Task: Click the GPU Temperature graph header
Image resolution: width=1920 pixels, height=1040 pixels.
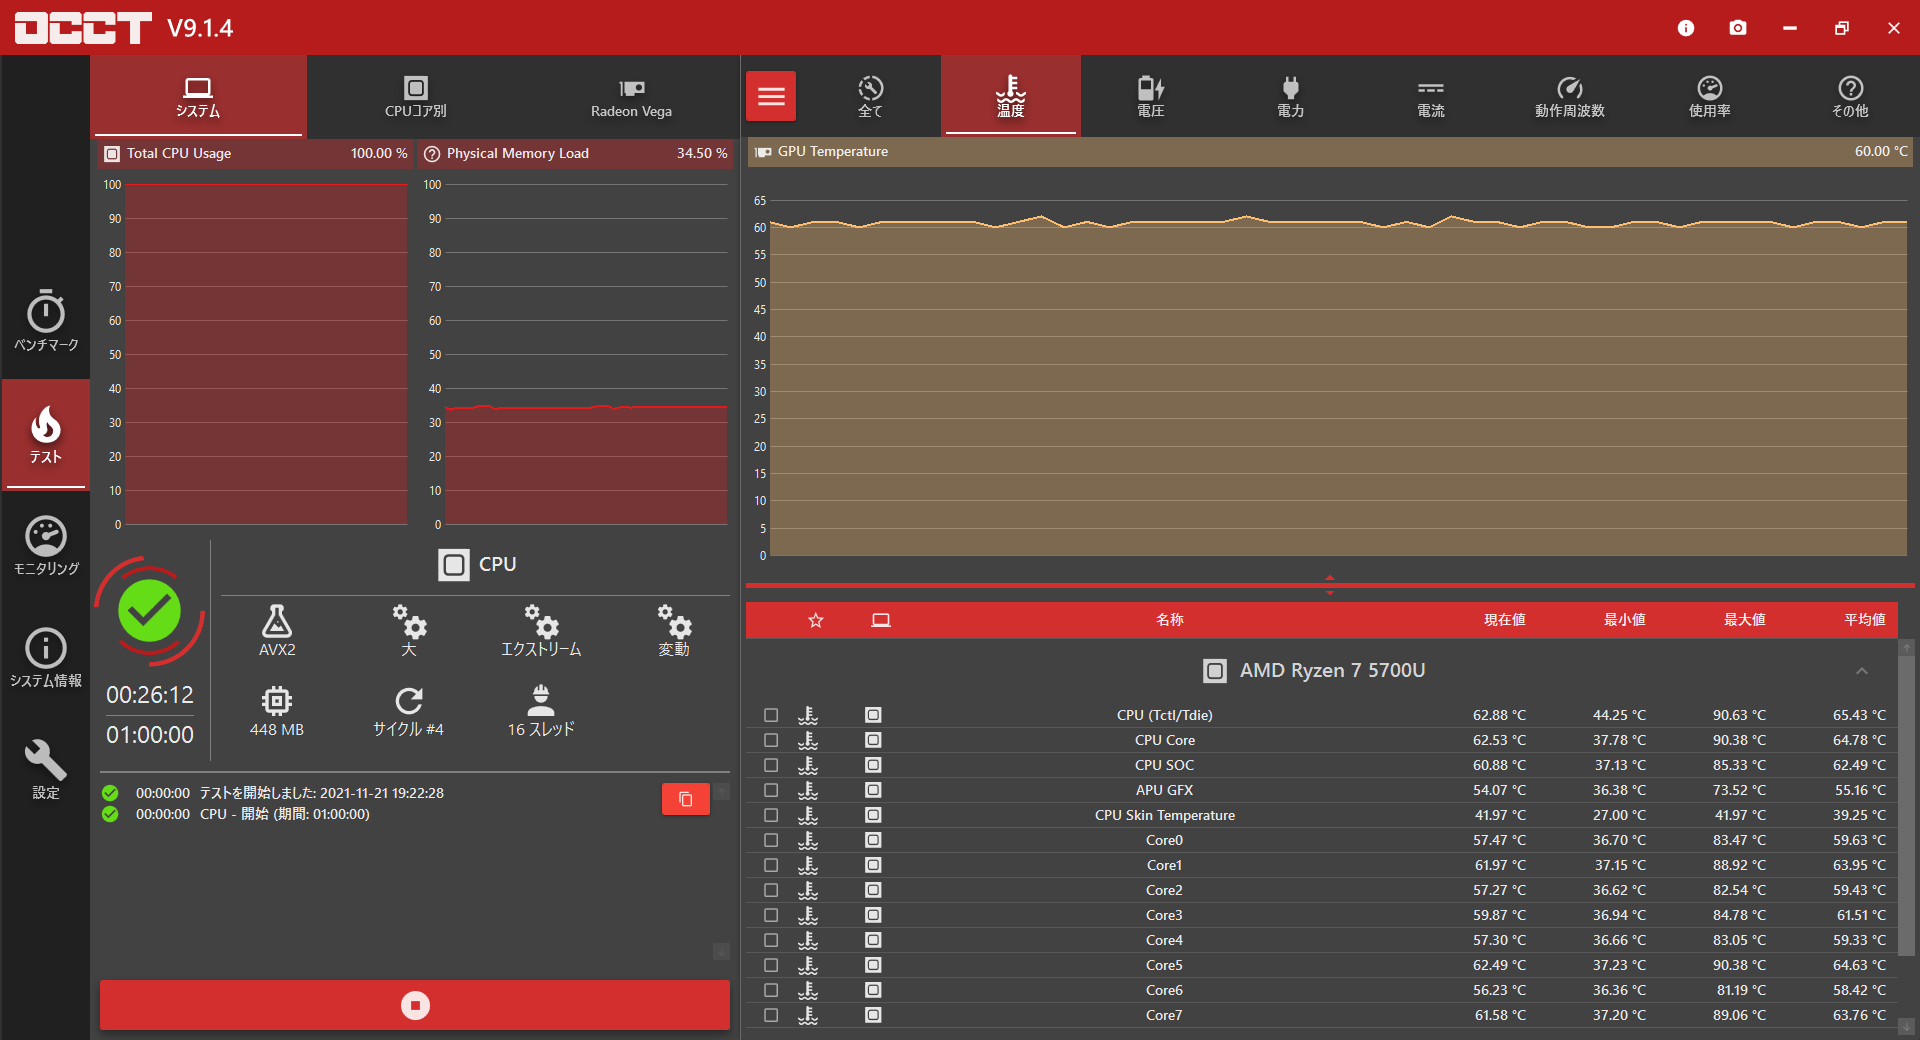Action: [x=1330, y=152]
